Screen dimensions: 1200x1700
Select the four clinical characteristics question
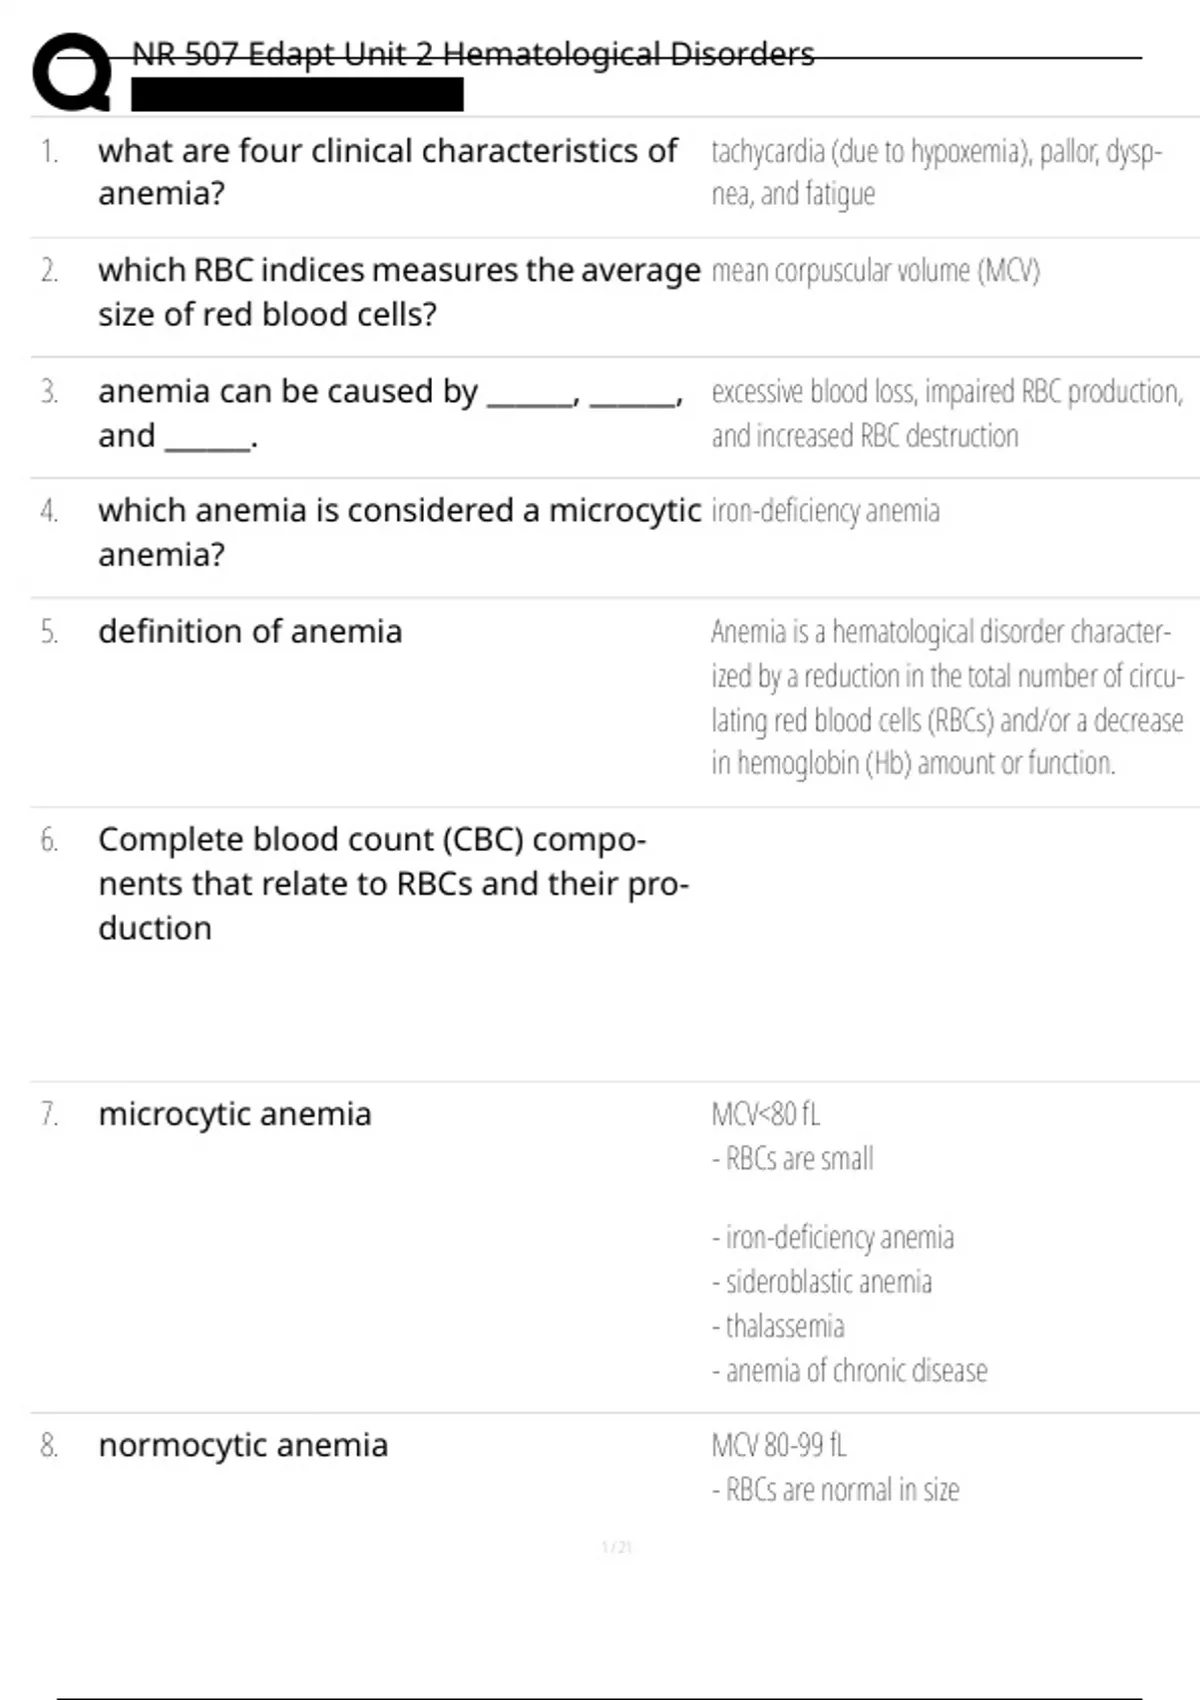pyautogui.click(x=388, y=172)
